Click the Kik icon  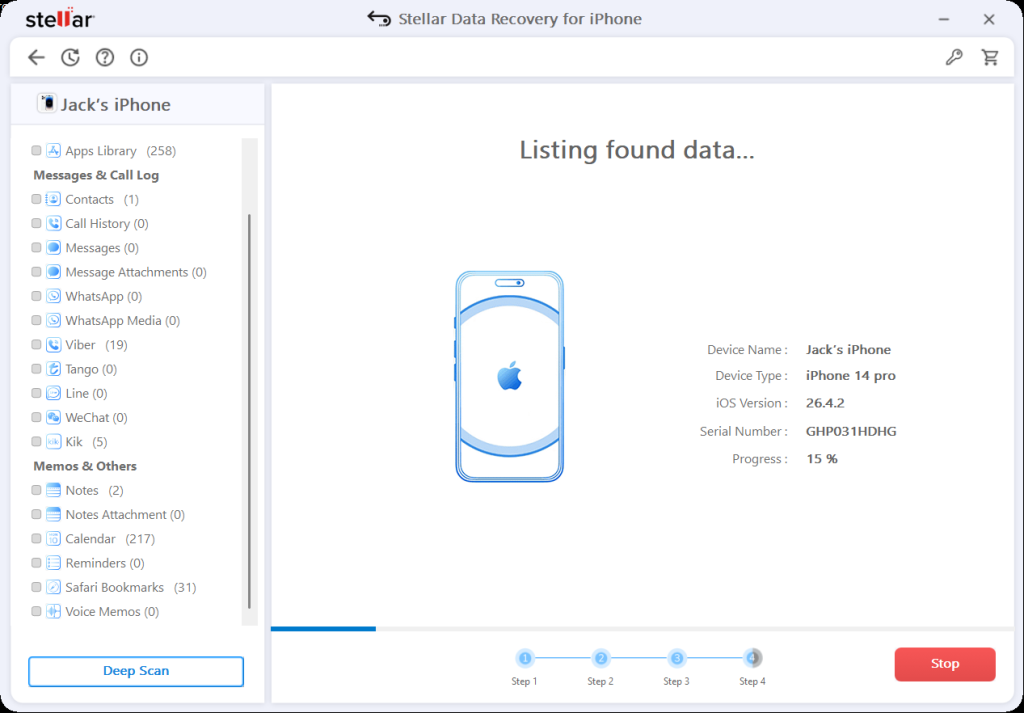54,441
